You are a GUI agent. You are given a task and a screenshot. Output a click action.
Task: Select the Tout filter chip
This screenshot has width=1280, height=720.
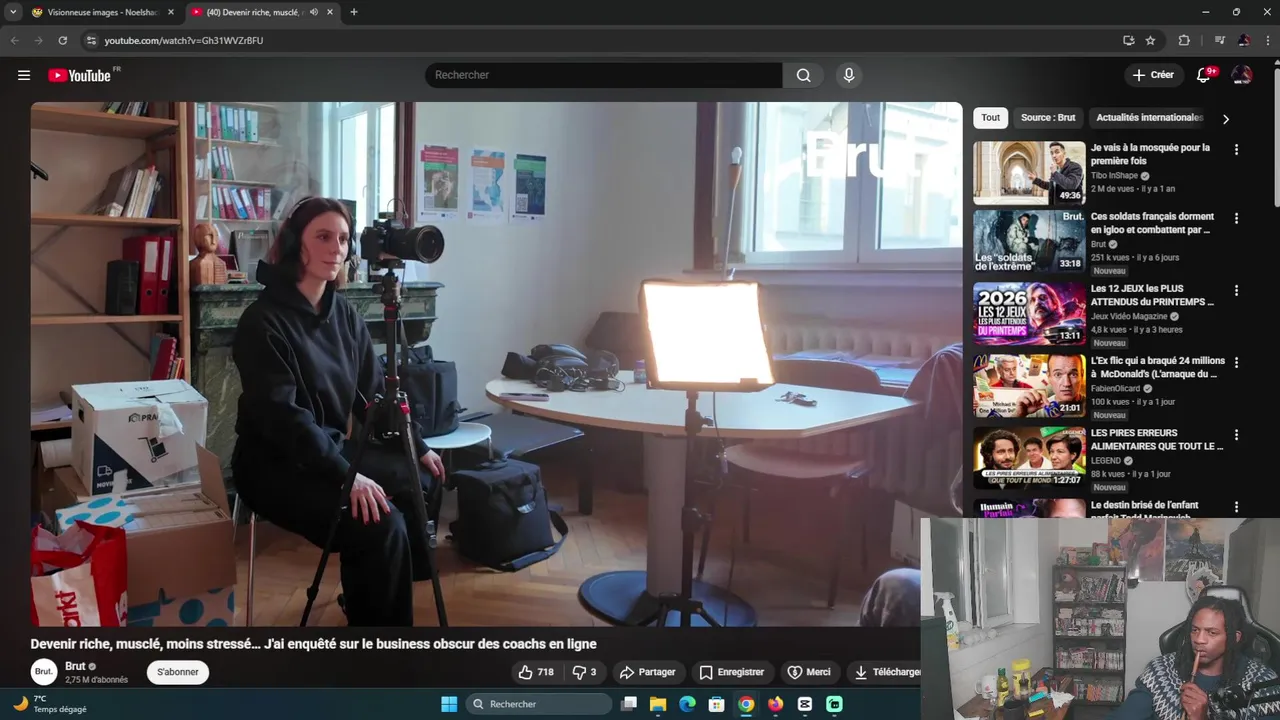click(x=990, y=117)
